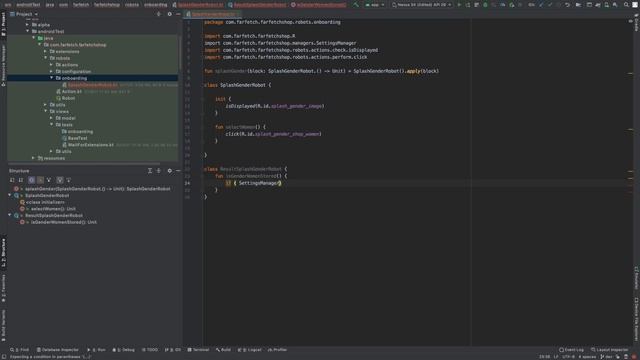Image resolution: width=640 pixels, height=360 pixels.
Task: Click the Search Everywhere magnifier icon
Action: (x=626, y=5)
